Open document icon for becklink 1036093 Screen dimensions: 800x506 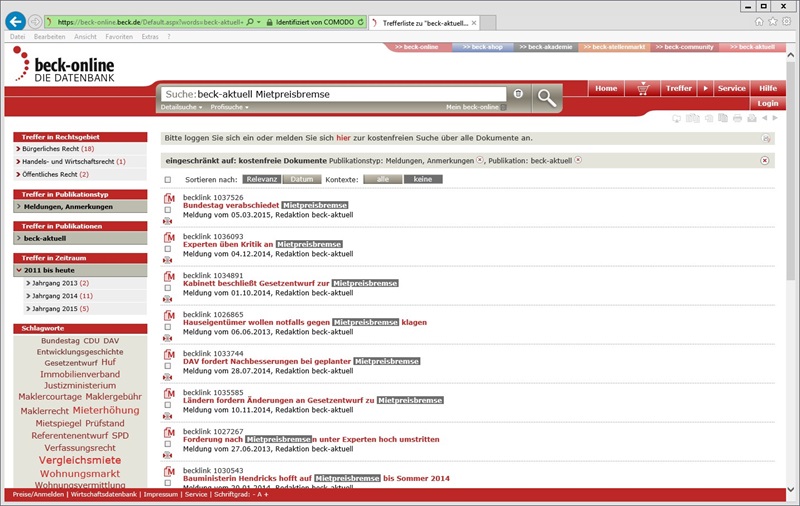[x=169, y=237]
